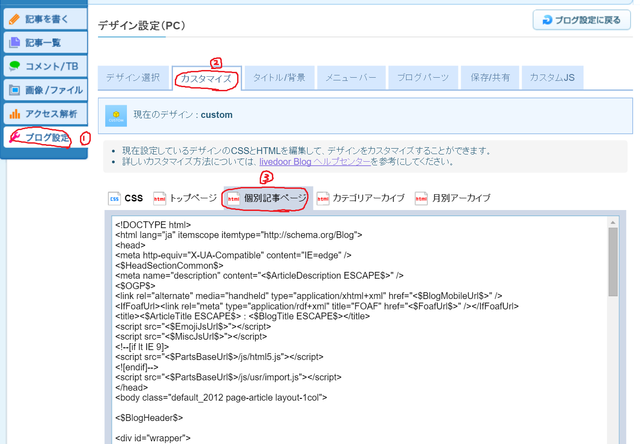Click the <!--[if lt IE 9]> line

[142, 347]
